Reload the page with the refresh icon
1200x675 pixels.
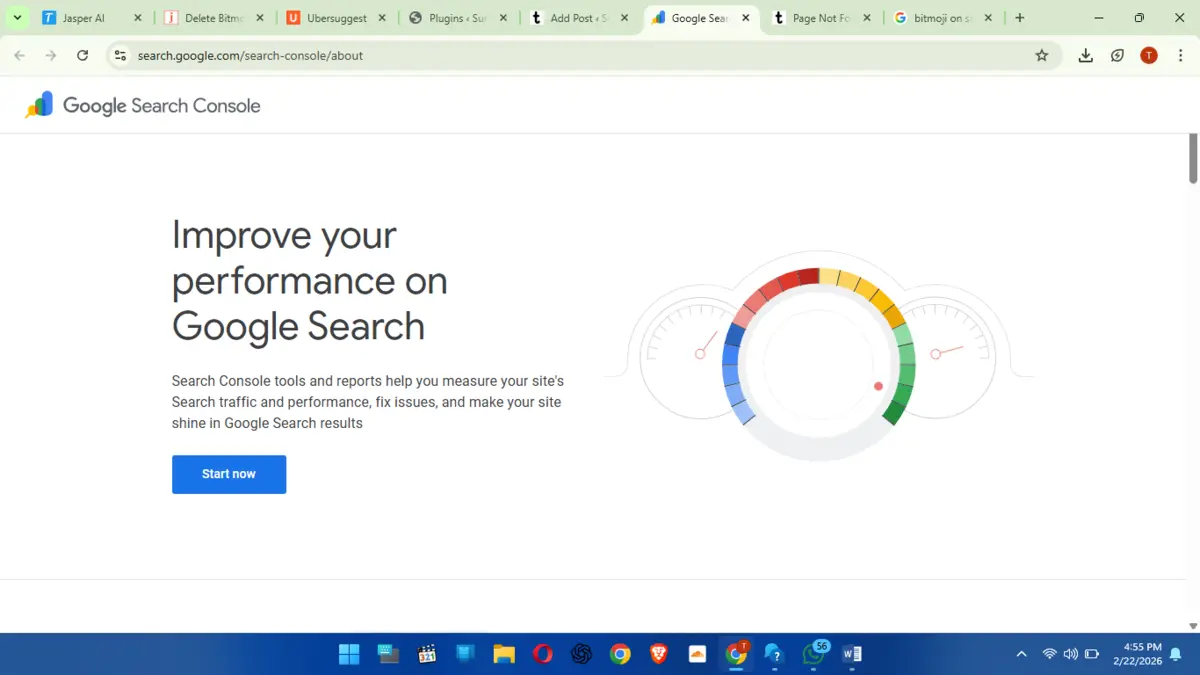coord(83,56)
